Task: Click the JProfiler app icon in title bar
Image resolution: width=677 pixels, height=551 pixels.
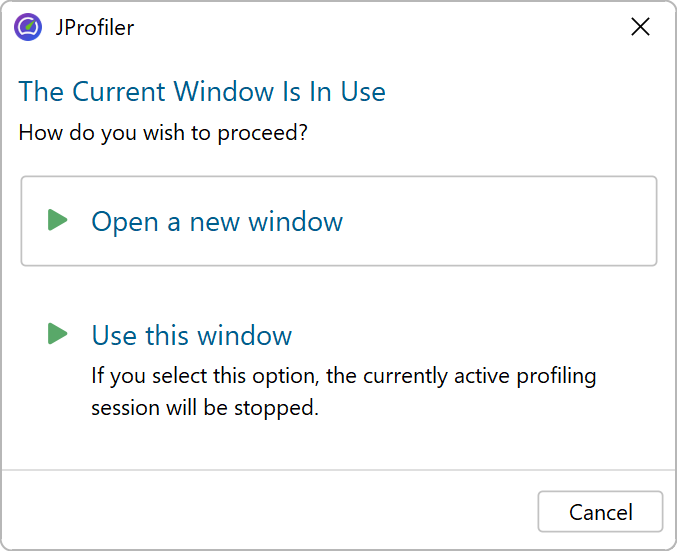Action: click(28, 27)
